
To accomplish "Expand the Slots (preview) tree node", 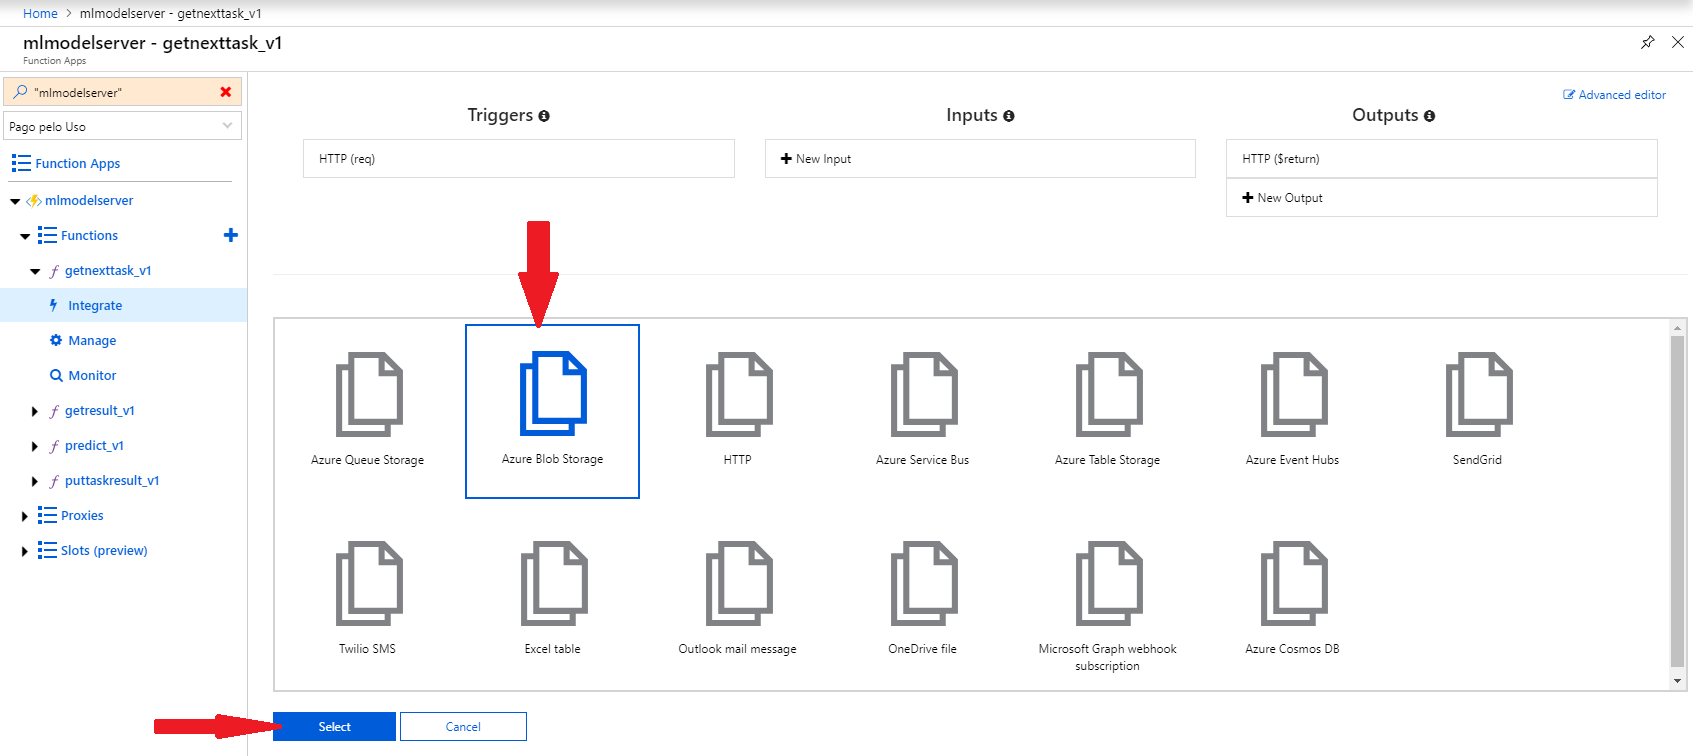I will [x=25, y=551].
